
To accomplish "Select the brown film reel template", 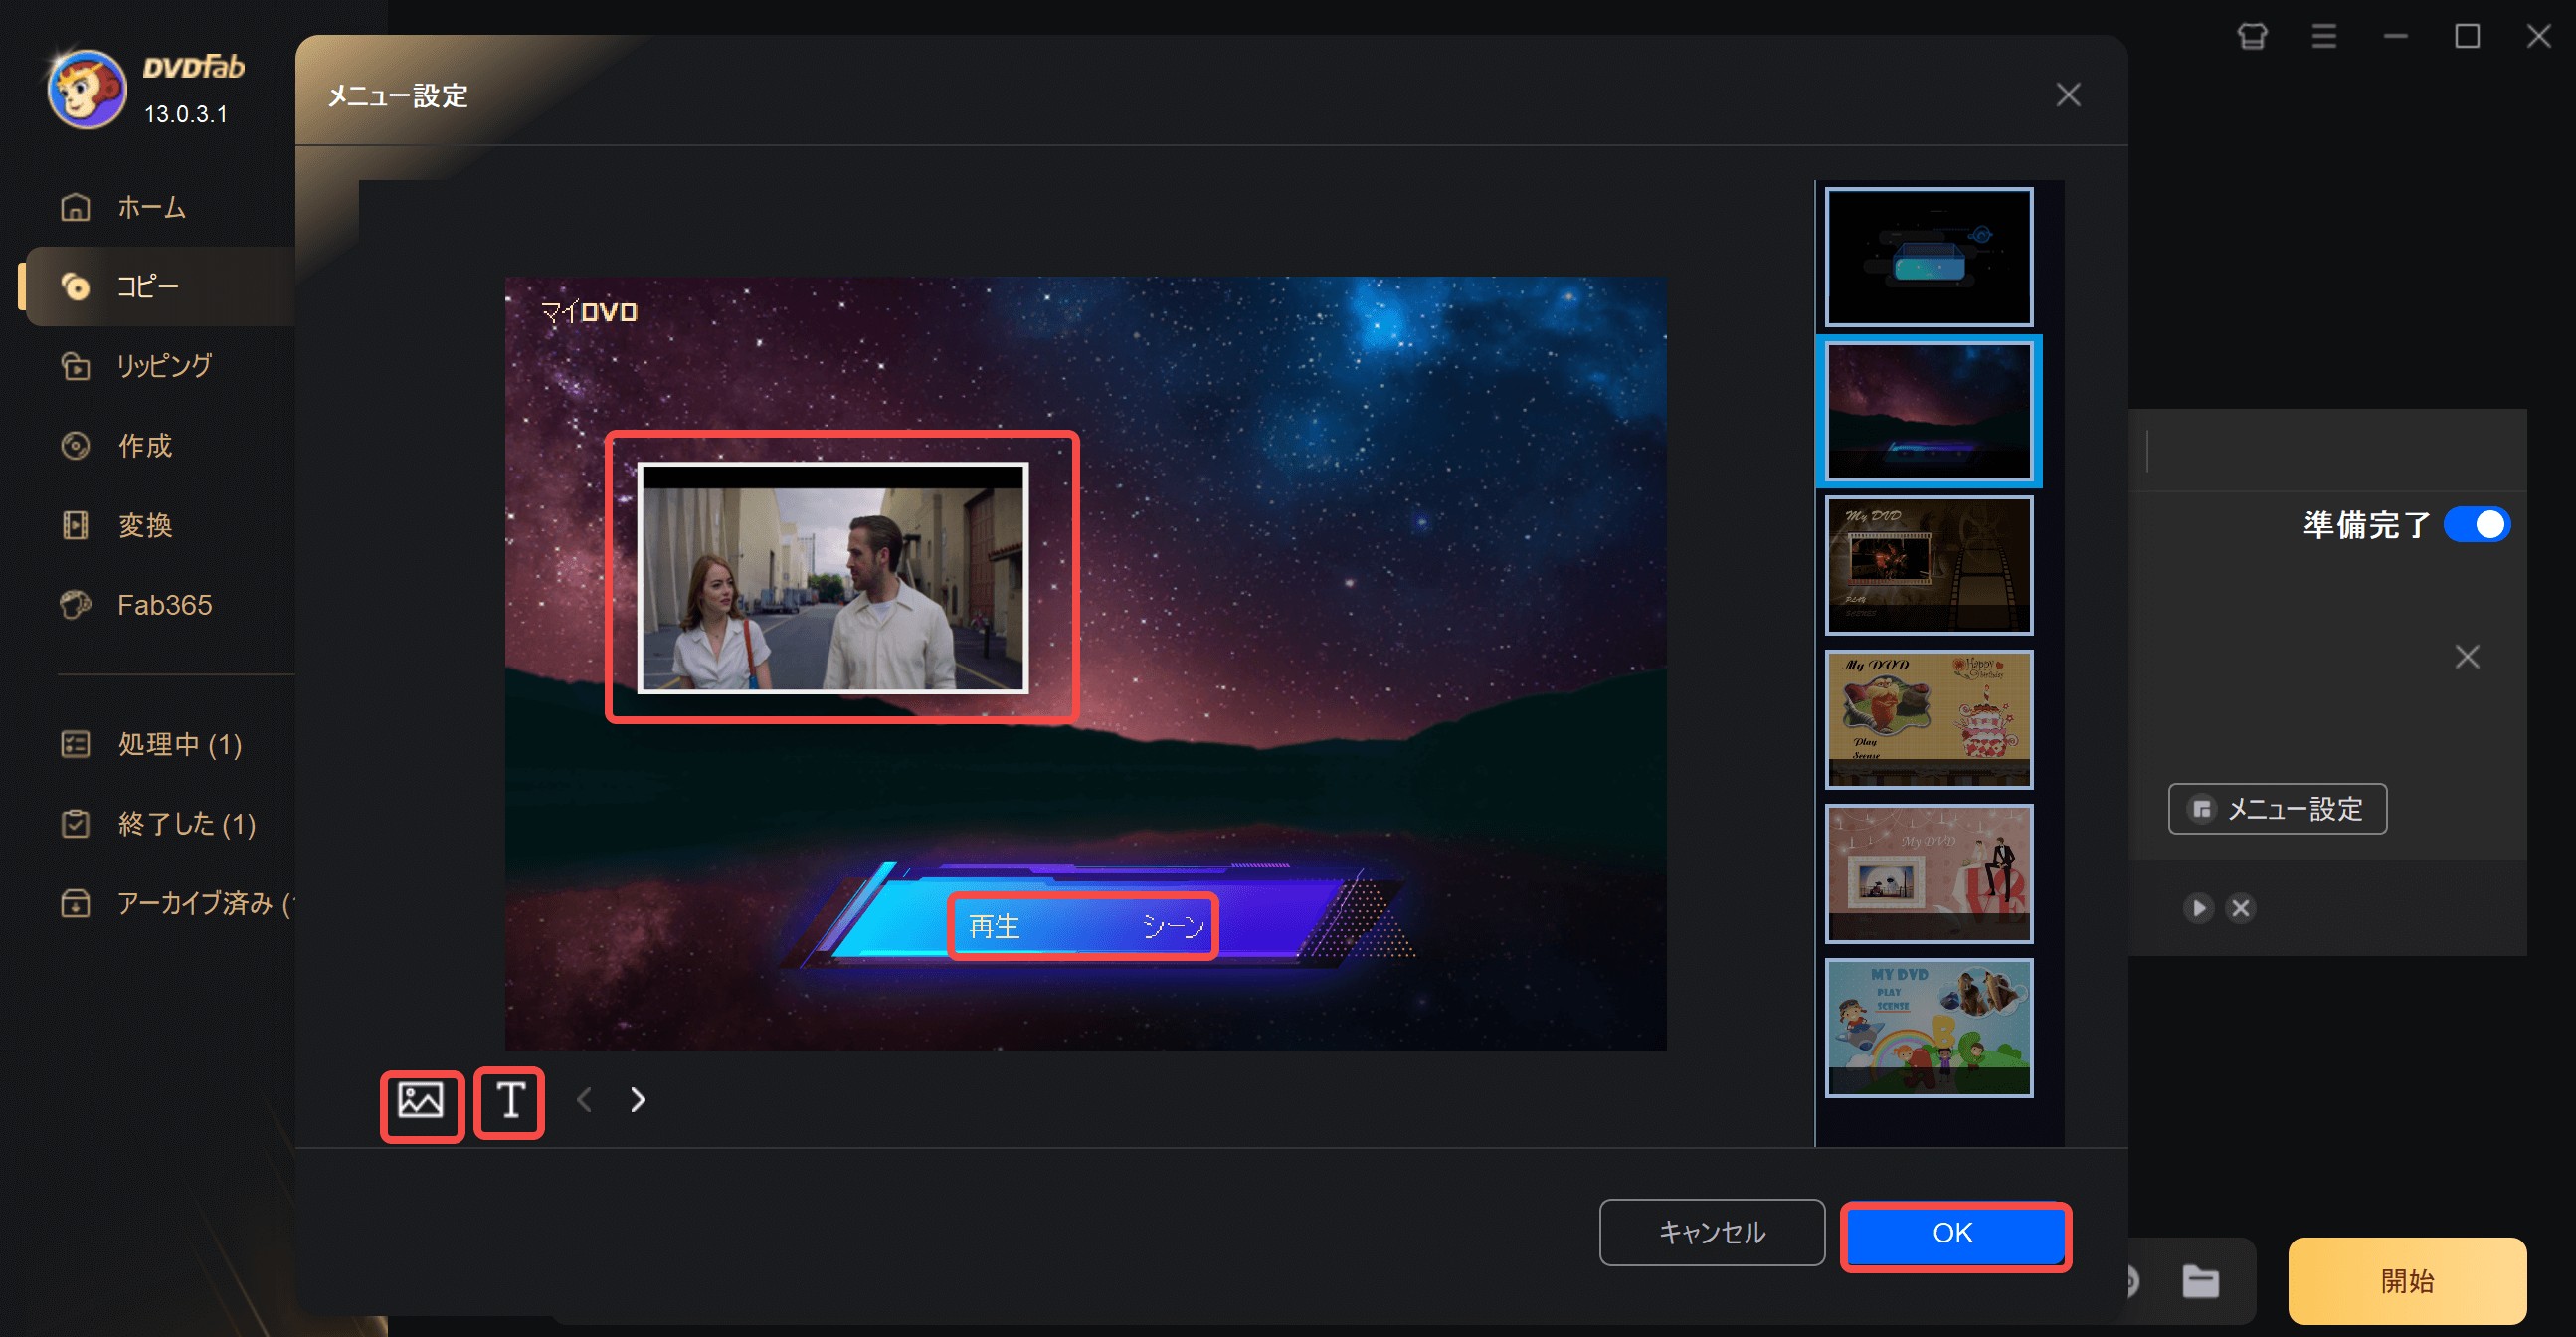I will pos(1929,565).
